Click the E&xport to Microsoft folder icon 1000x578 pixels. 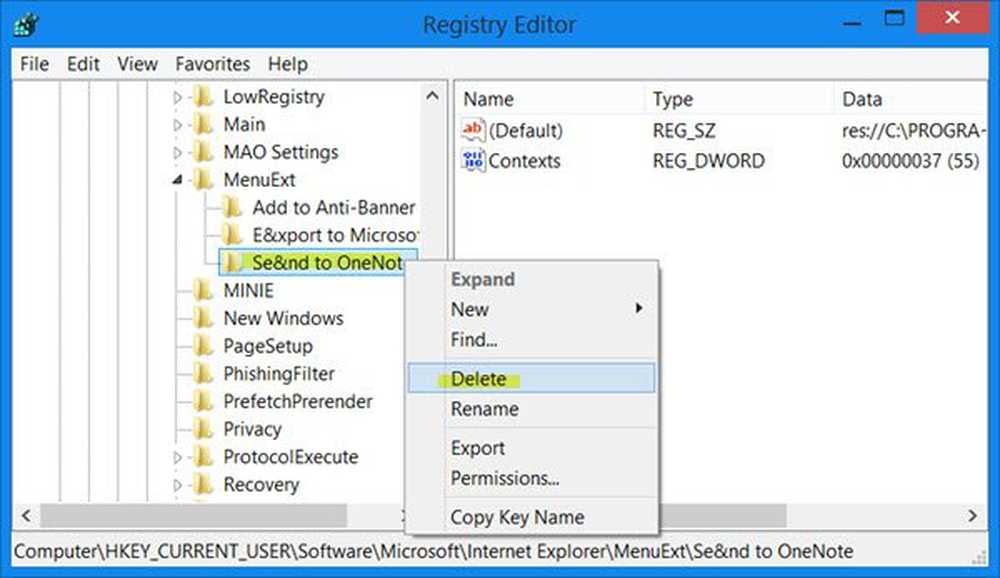pos(232,235)
